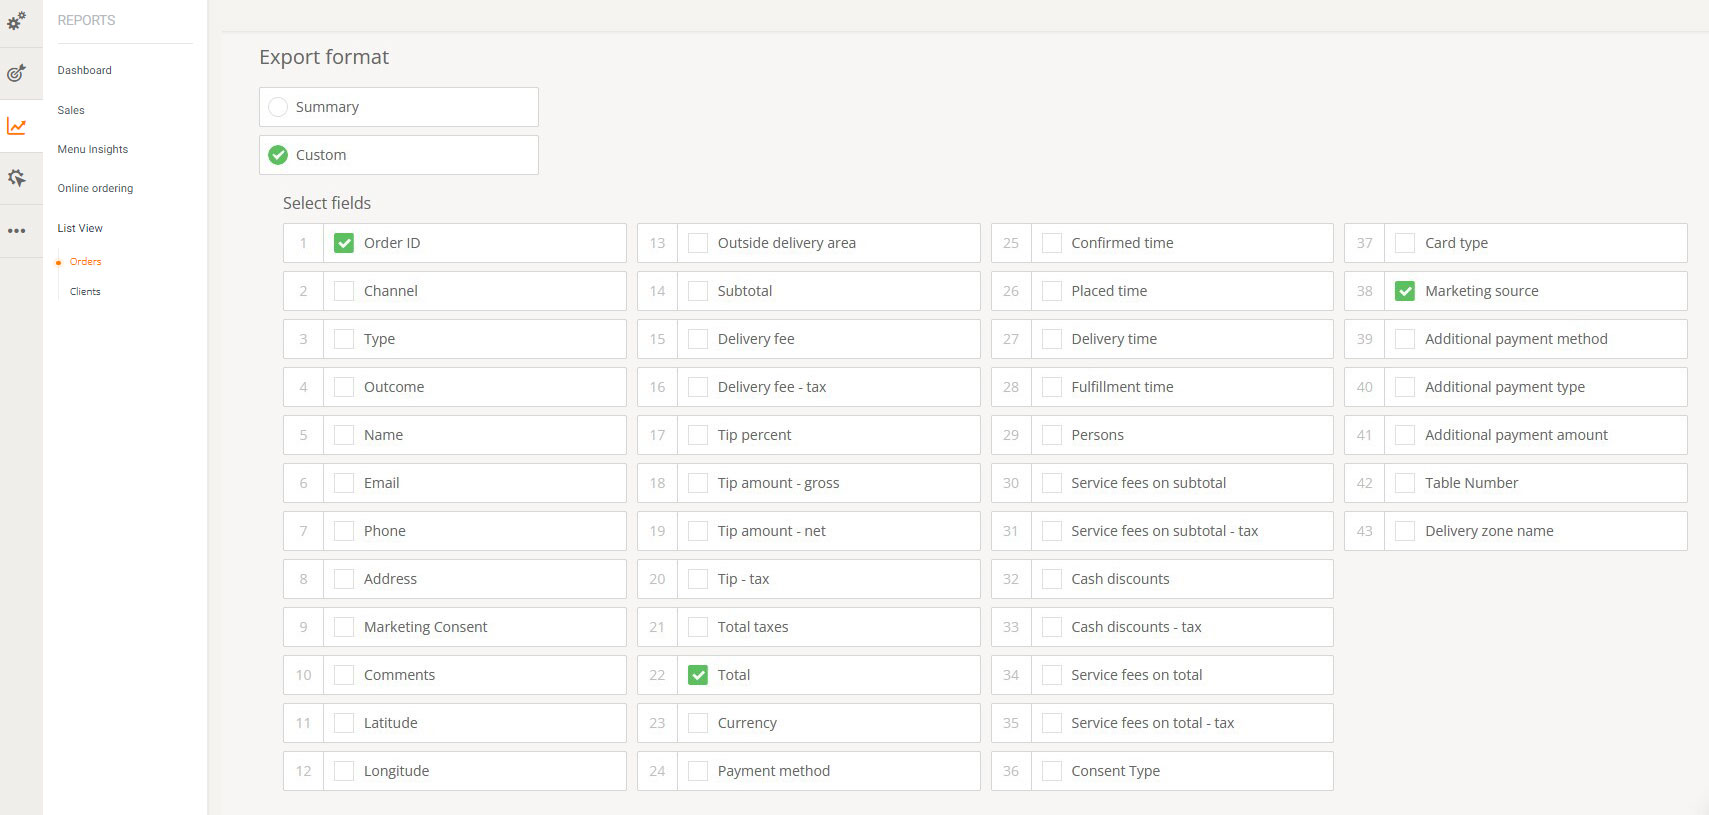Uncheck the Marketing source checkbox

pyautogui.click(x=1405, y=291)
